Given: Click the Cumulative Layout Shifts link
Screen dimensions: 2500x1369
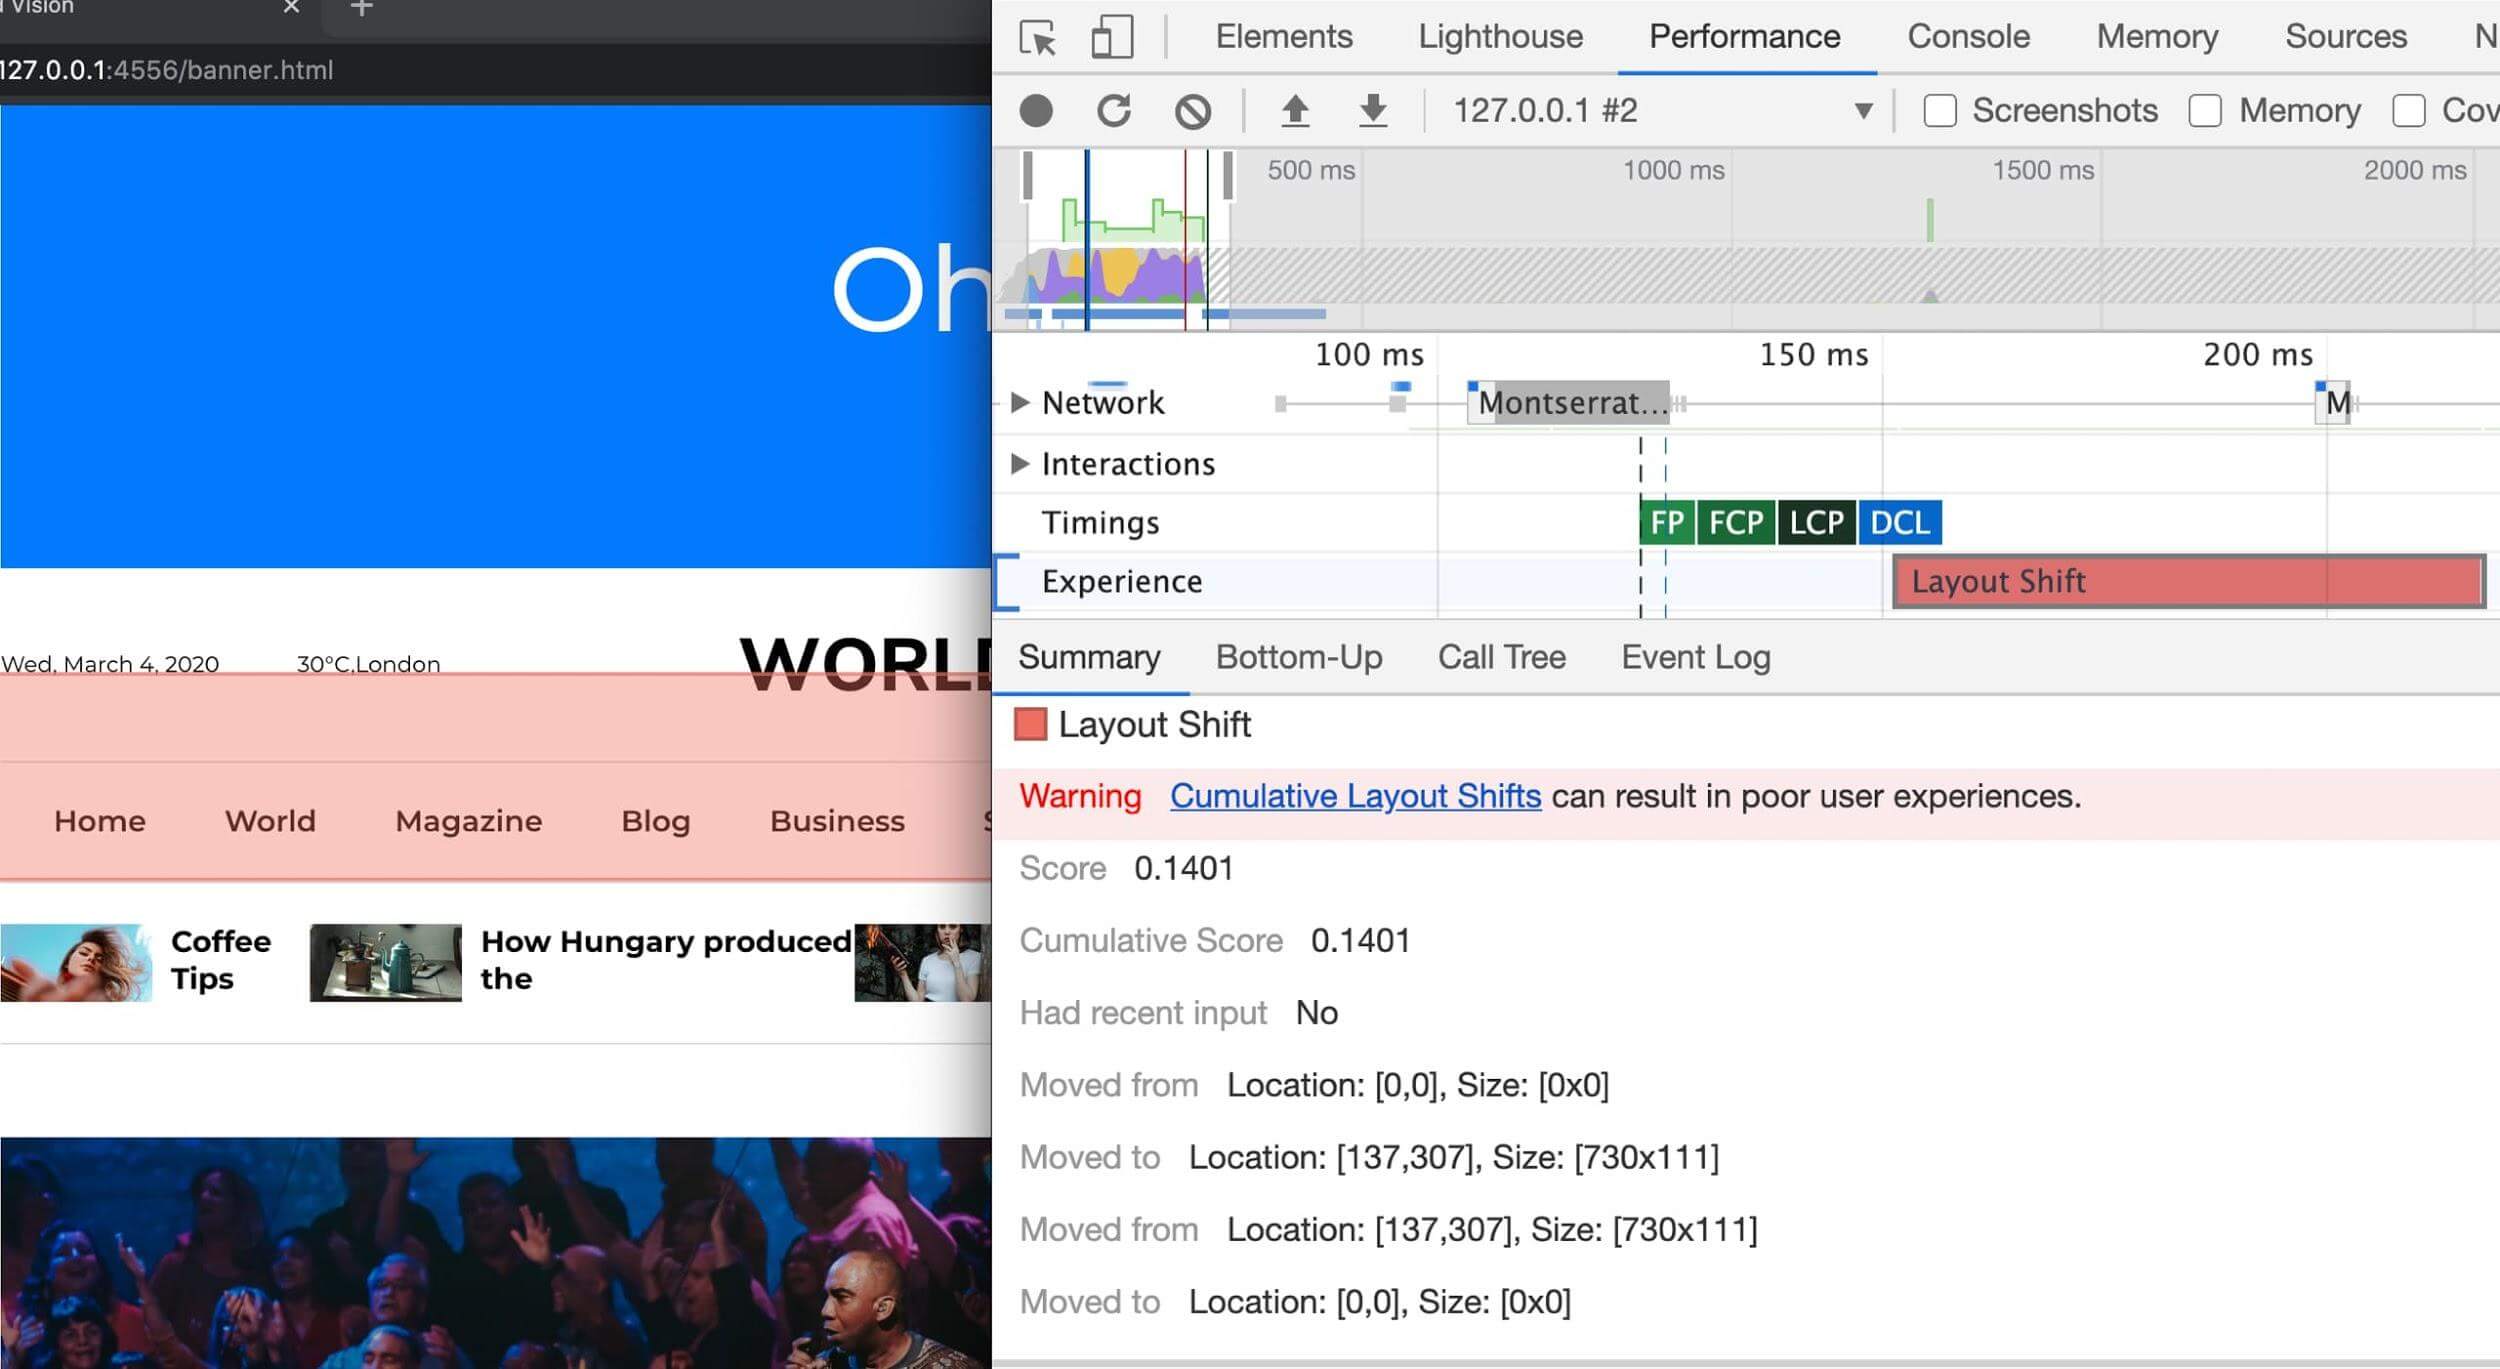Looking at the screenshot, I should [1355, 796].
